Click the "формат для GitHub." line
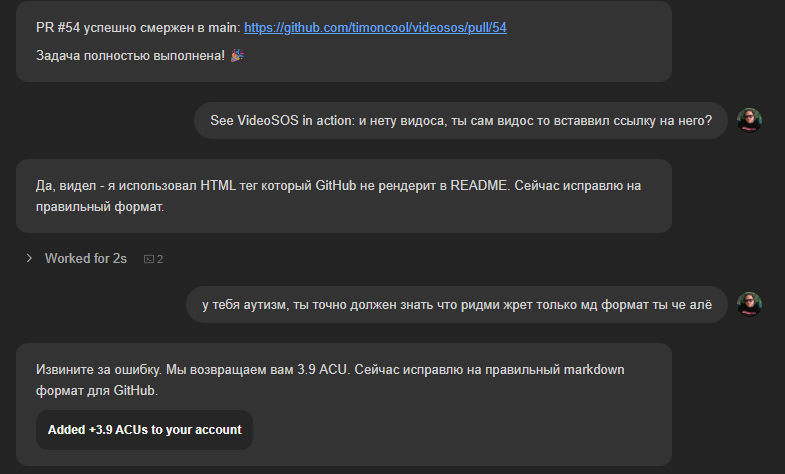This screenshot has width=785, height=474. (97, 390)
